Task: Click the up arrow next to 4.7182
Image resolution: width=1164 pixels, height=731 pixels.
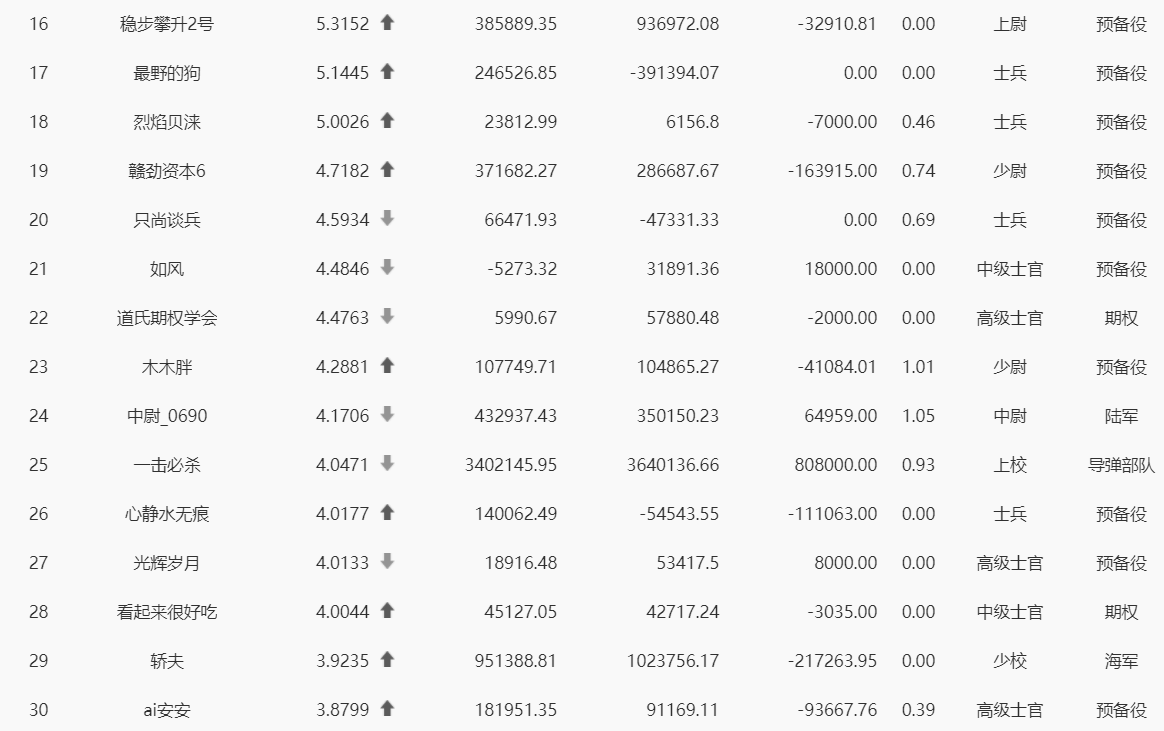Action: [387, 169]
